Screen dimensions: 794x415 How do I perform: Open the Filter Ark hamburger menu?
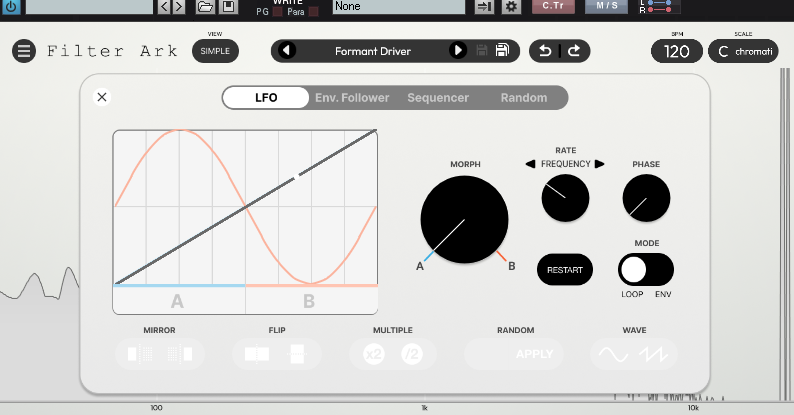click(23, 51)
